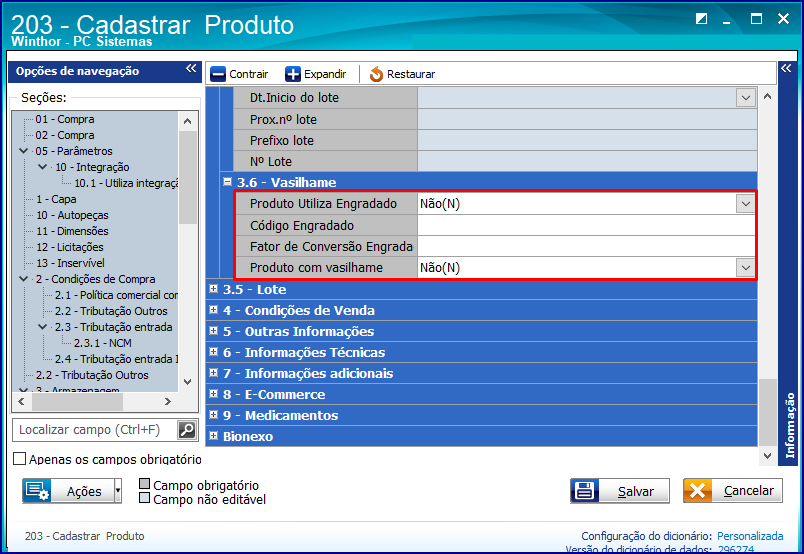This screenshot has height=554, width=804.
Task: Expand the 8 - E-Commerce section
Action: [214, 394]
